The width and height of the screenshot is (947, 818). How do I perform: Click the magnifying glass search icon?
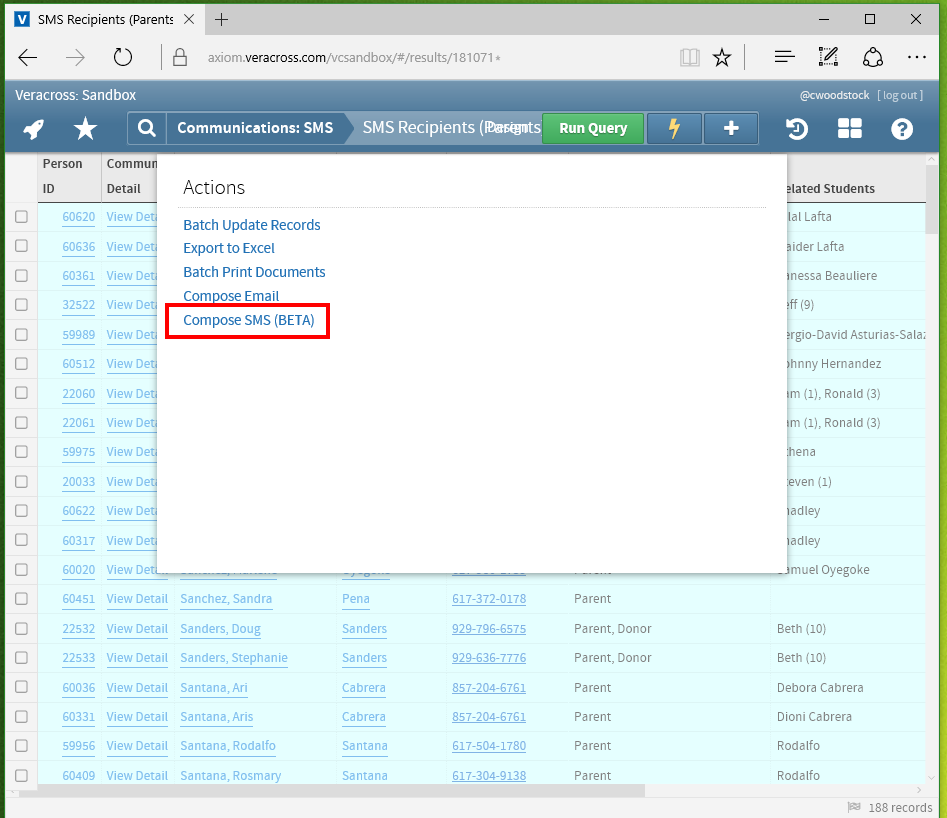click(x=147, y=128)
